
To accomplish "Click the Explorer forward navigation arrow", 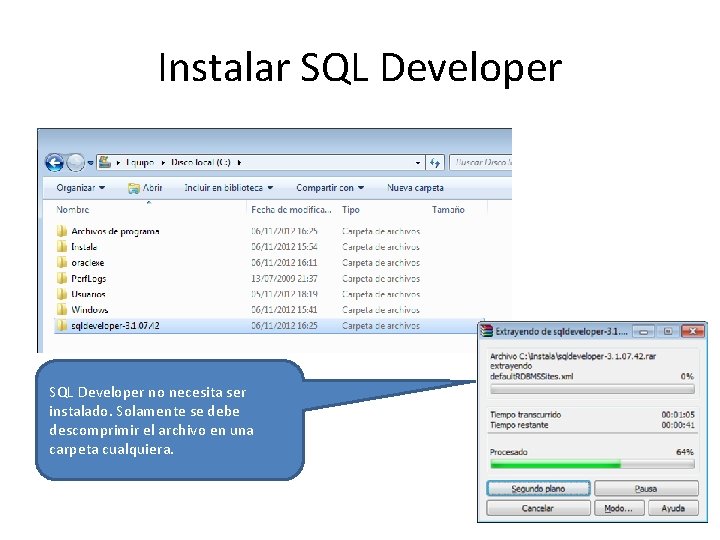I will tap(75, 163).
